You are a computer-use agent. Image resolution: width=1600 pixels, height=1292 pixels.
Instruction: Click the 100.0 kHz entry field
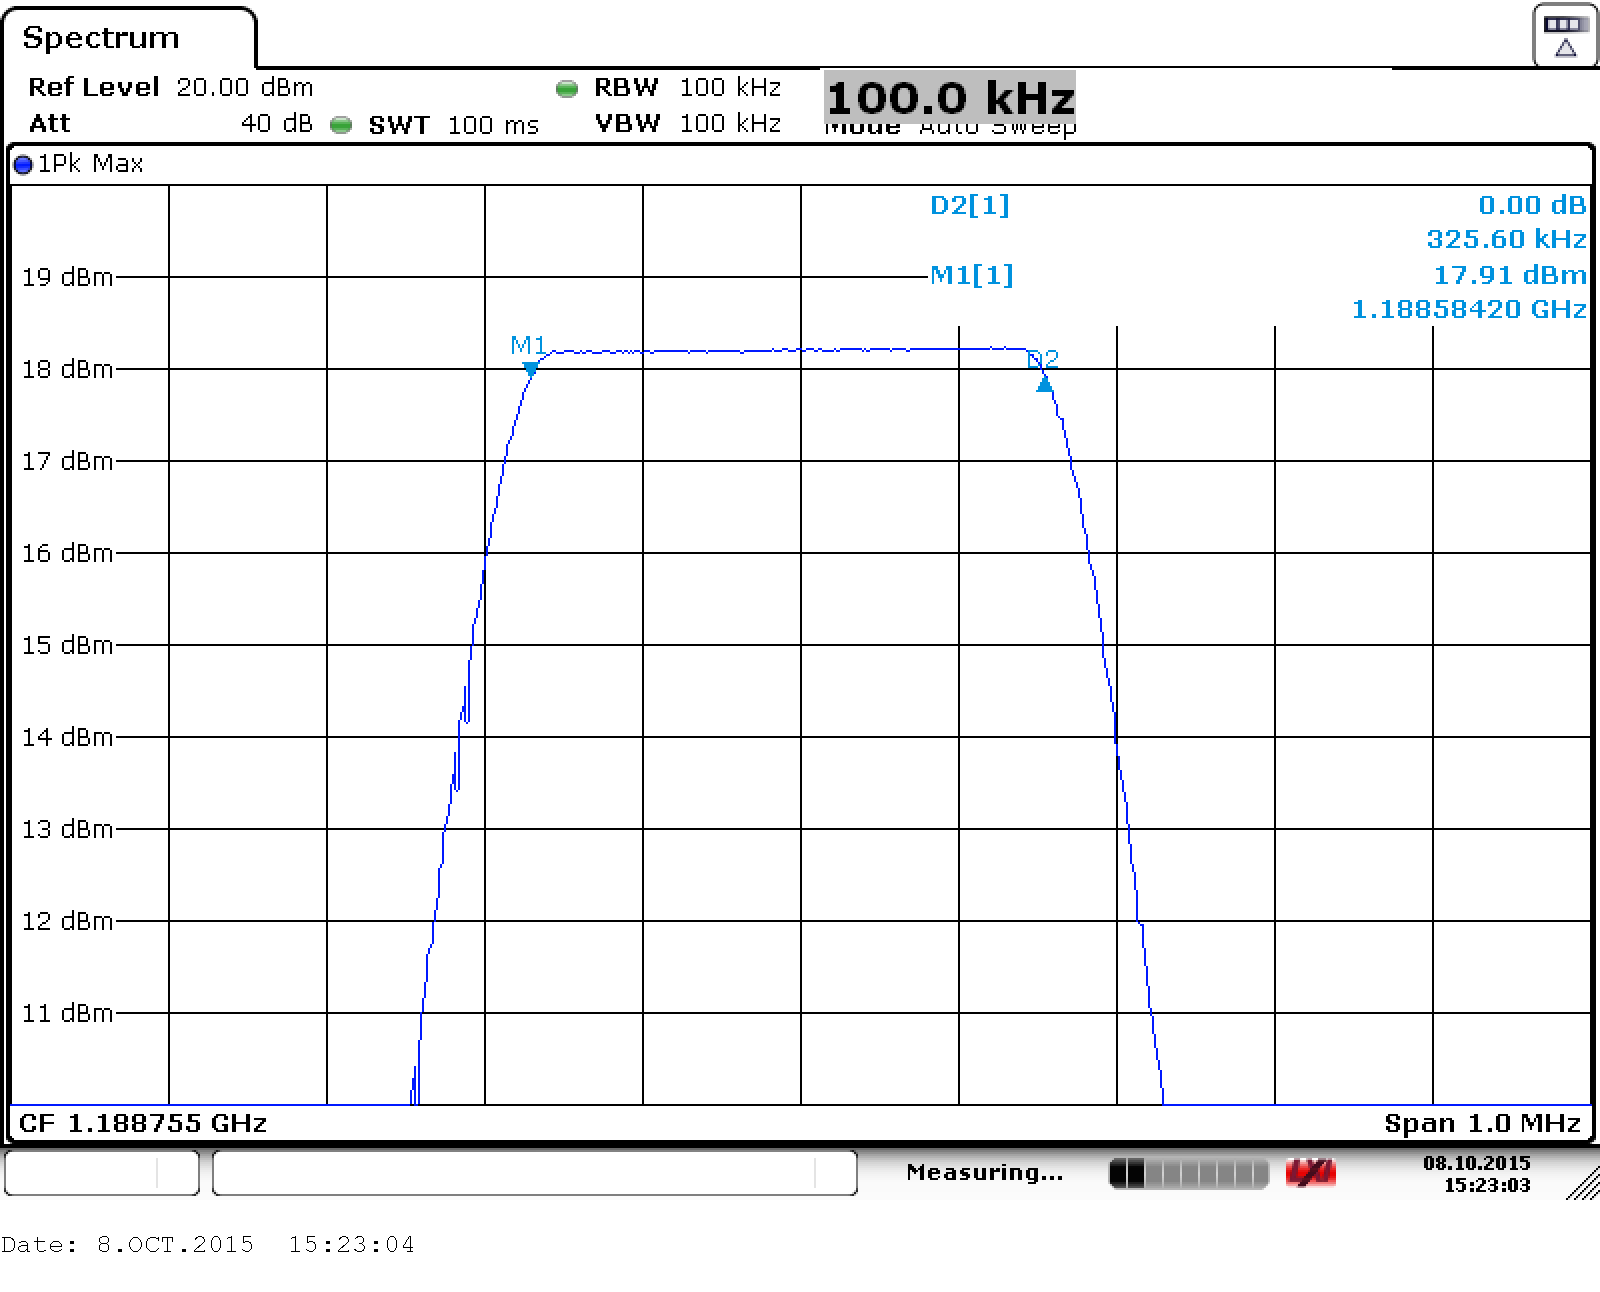coord(949,97)
